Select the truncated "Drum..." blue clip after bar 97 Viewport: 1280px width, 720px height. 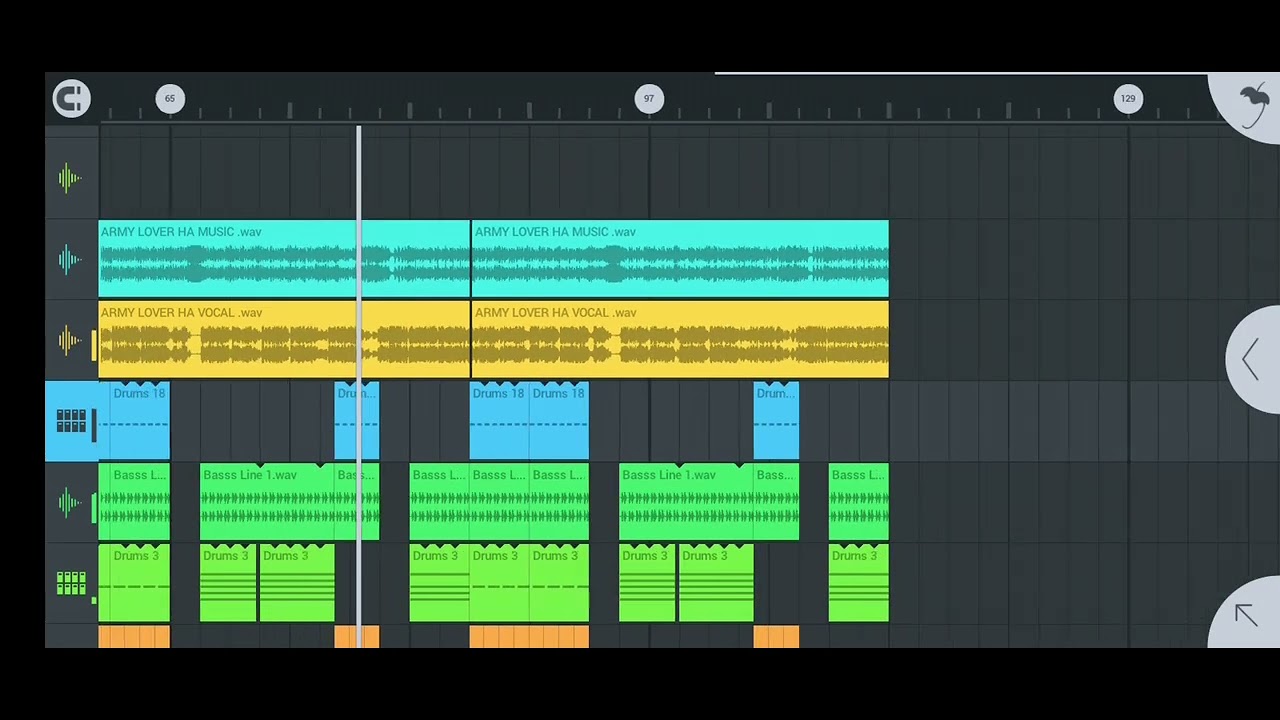[776, 421]
